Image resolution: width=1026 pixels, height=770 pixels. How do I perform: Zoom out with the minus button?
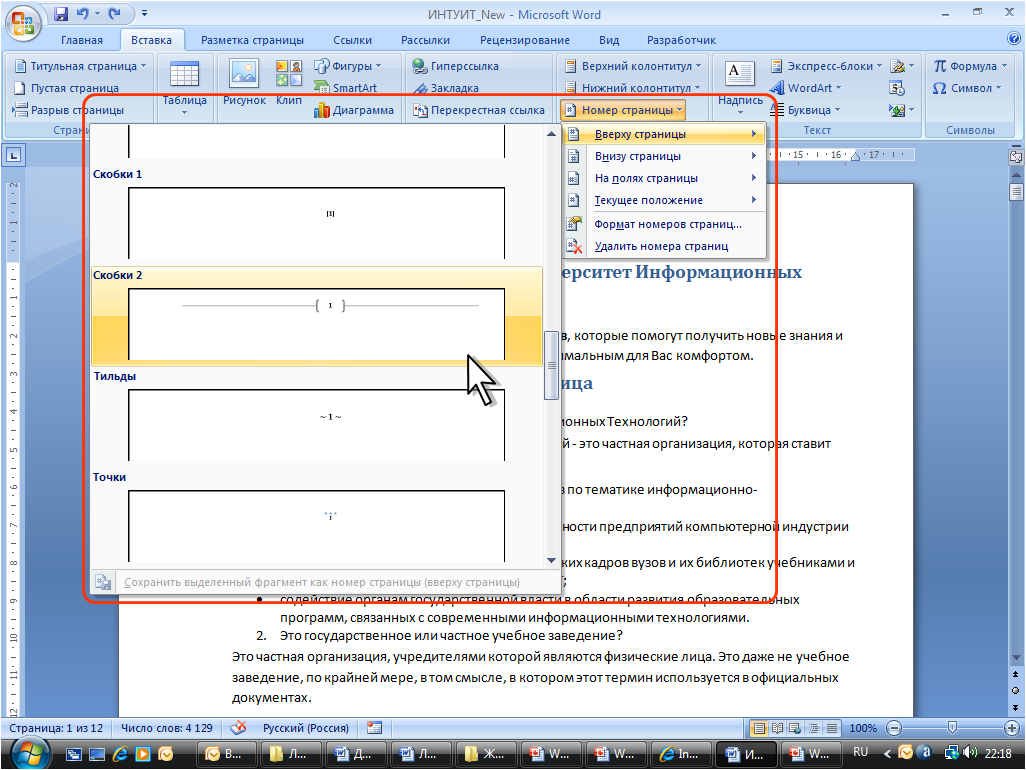(x=894, y=727)
